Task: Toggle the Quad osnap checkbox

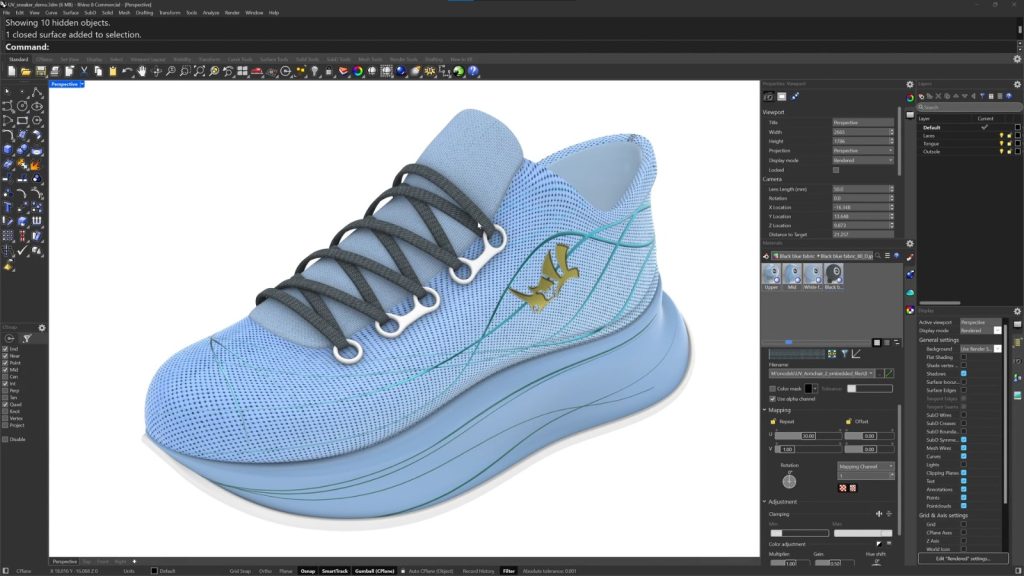Action: point(5,404)
